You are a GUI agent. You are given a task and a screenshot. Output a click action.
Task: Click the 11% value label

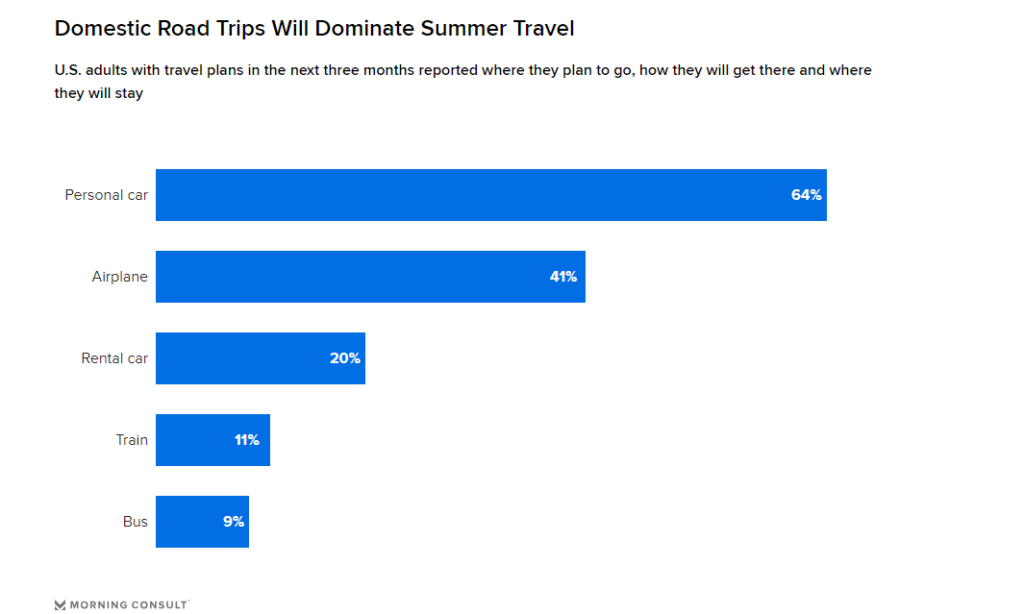247,440
